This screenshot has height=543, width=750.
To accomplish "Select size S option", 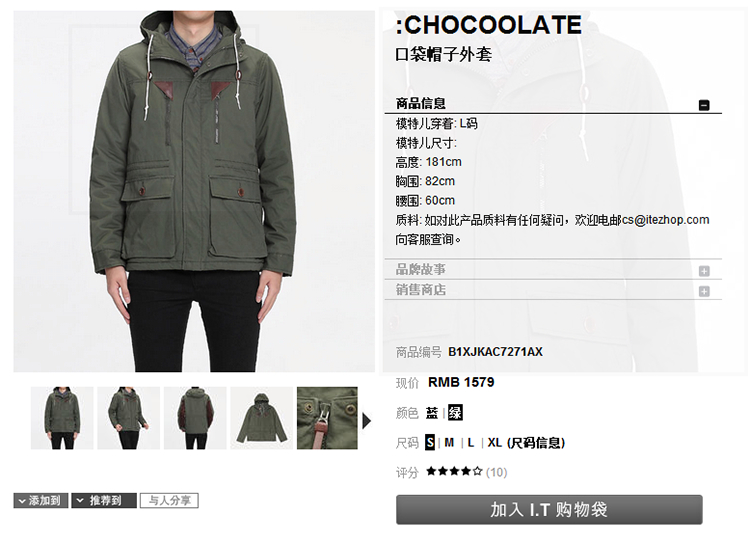I will click(x=430, y=443).
